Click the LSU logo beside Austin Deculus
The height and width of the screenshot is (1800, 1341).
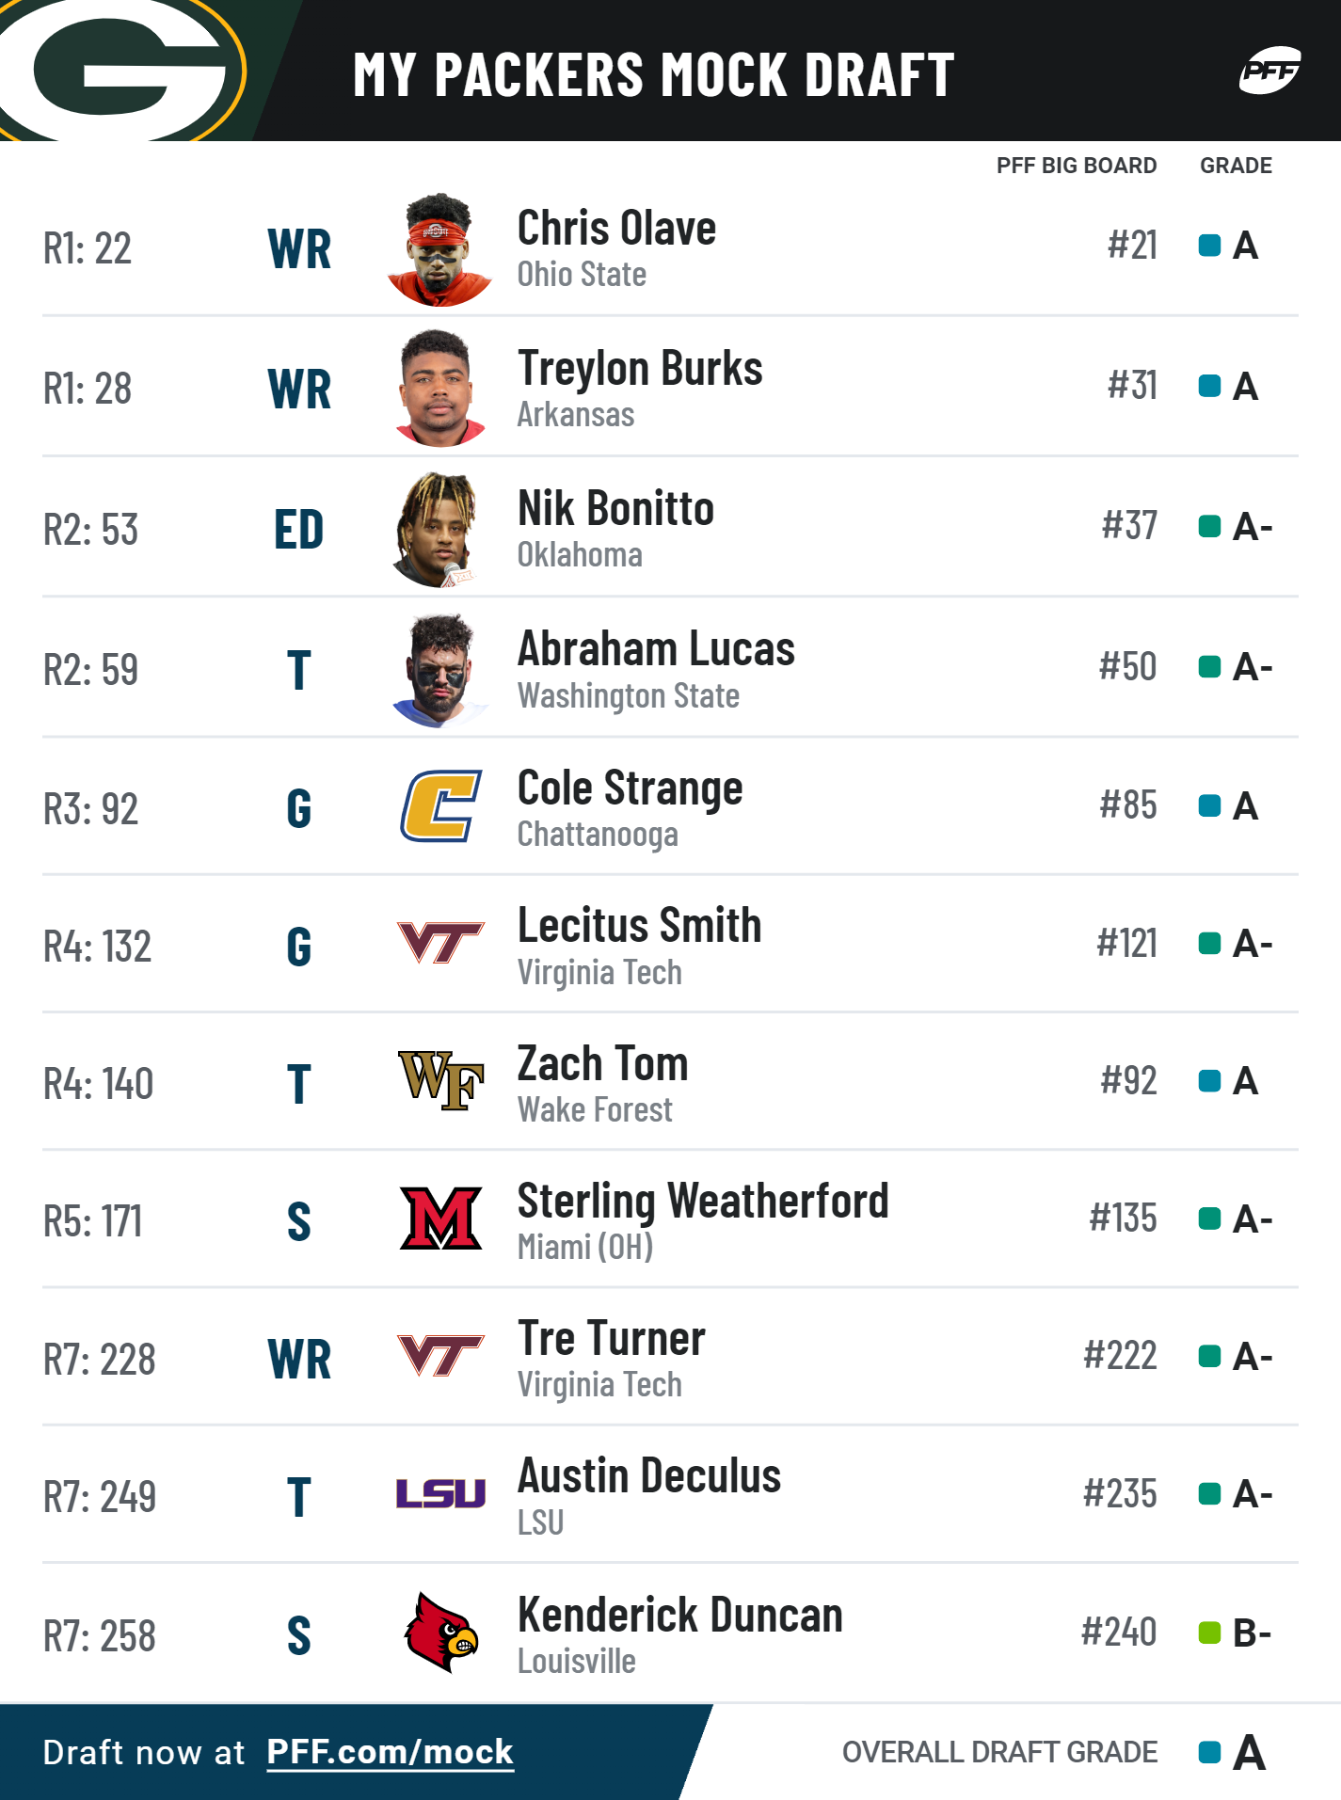pyautogui.click(x=441, y=1494)
